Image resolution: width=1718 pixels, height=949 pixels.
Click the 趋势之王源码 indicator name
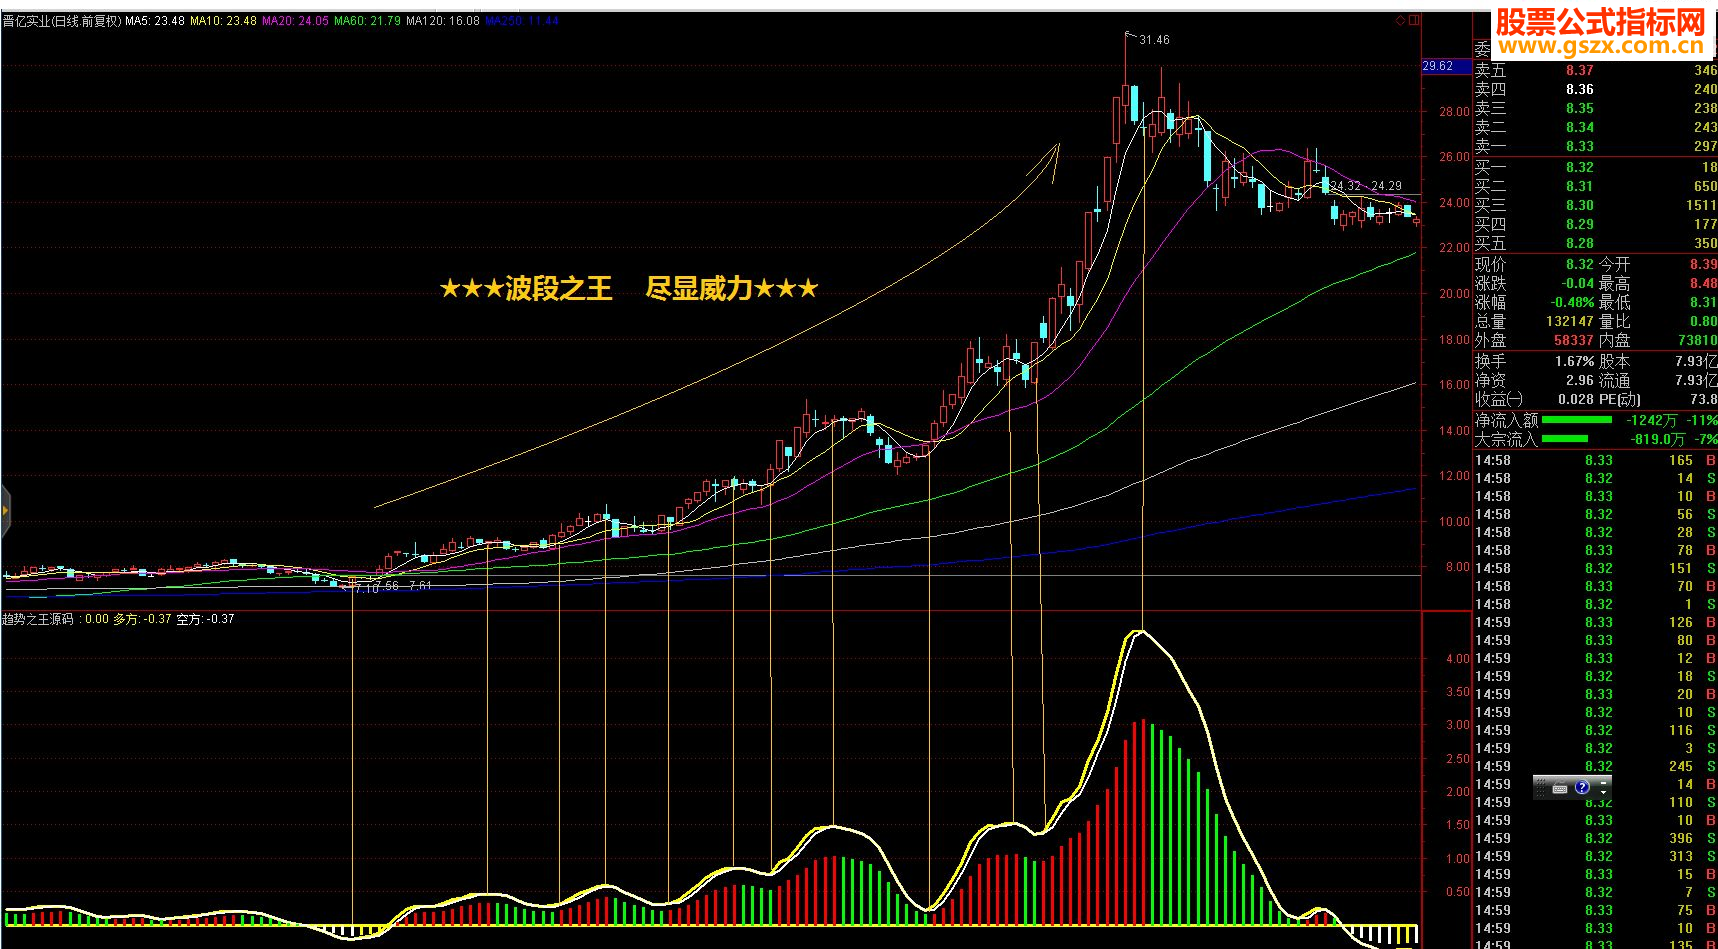(38, 619)
